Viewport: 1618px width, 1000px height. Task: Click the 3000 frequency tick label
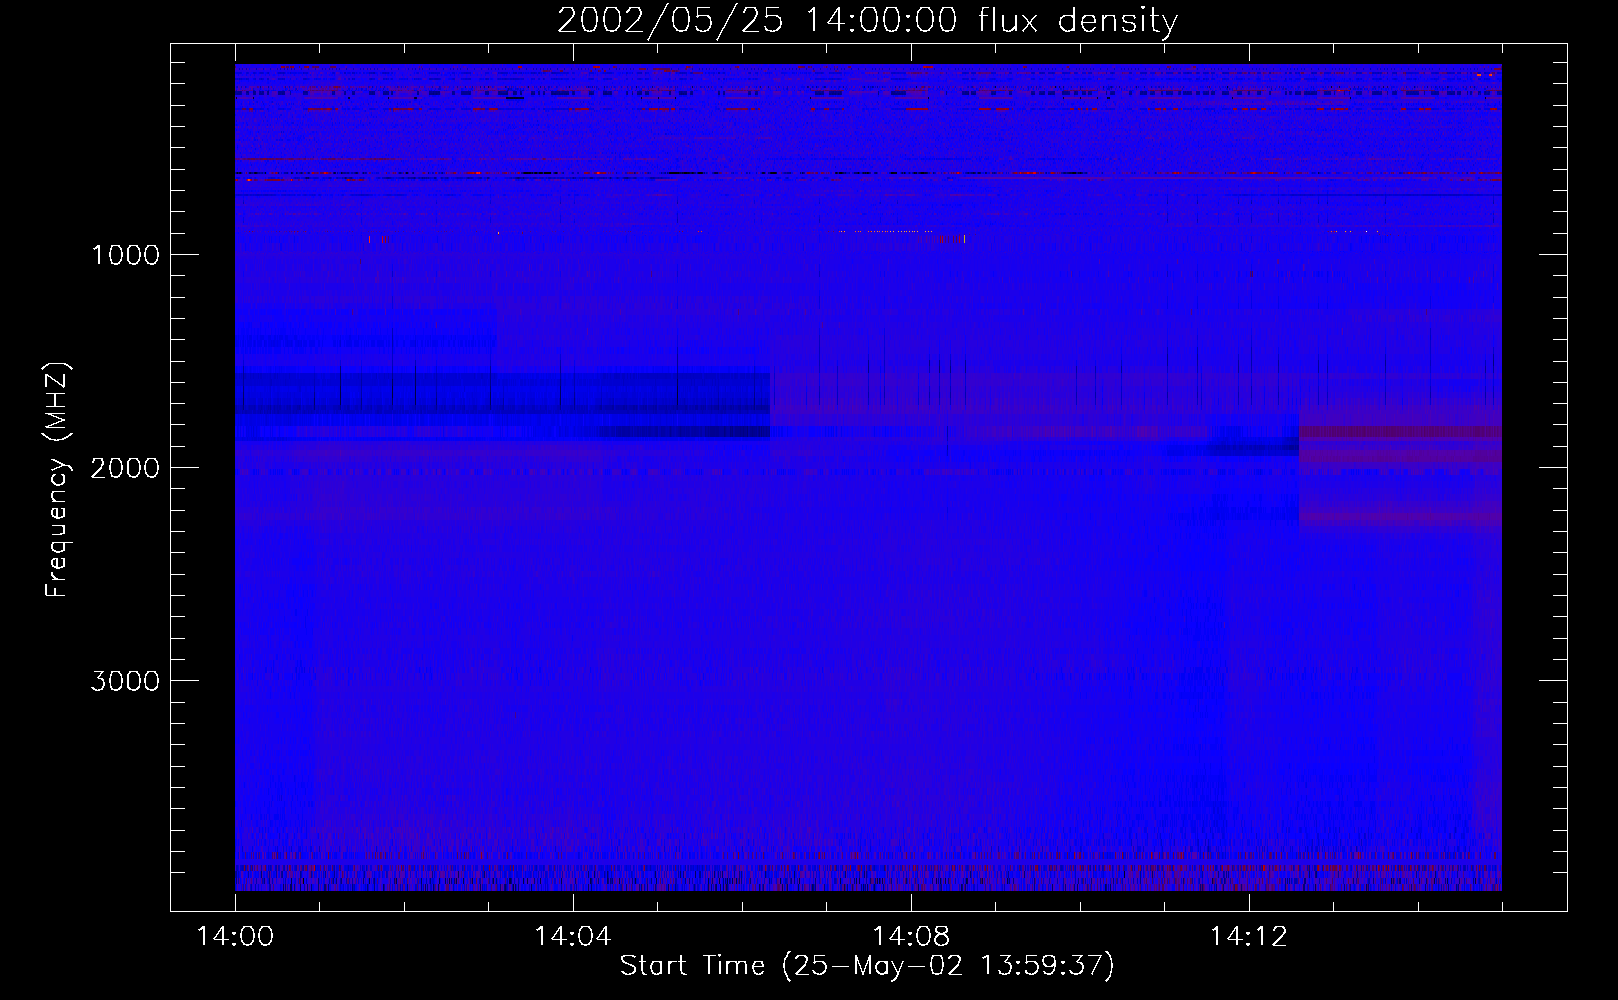[x=125, y=681]
